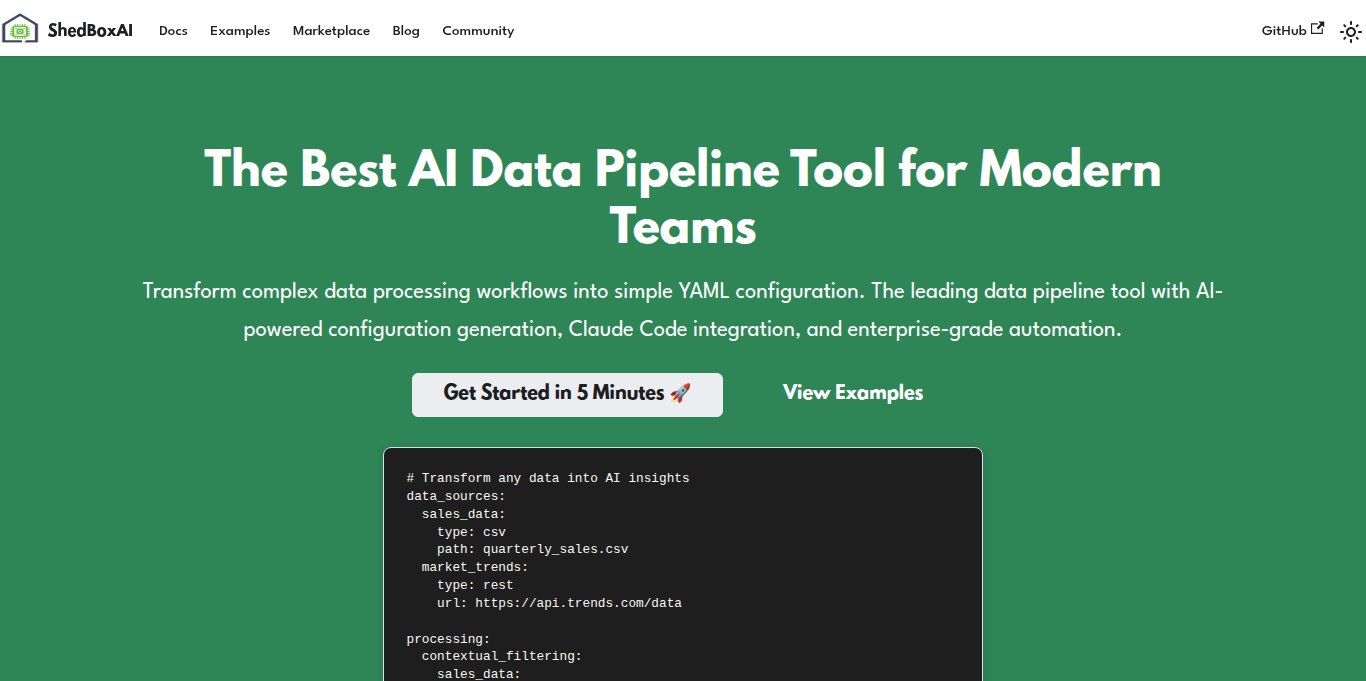Click the hero subtitle paragraph

point(683,310)
